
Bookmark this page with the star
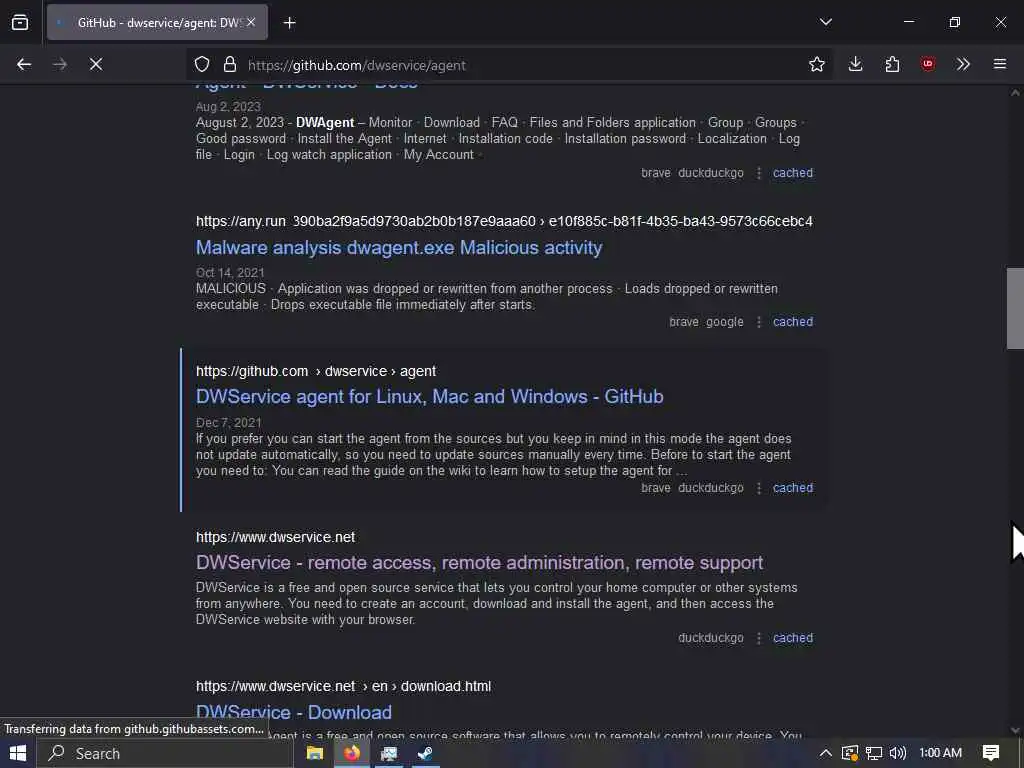tap(816, 64)
